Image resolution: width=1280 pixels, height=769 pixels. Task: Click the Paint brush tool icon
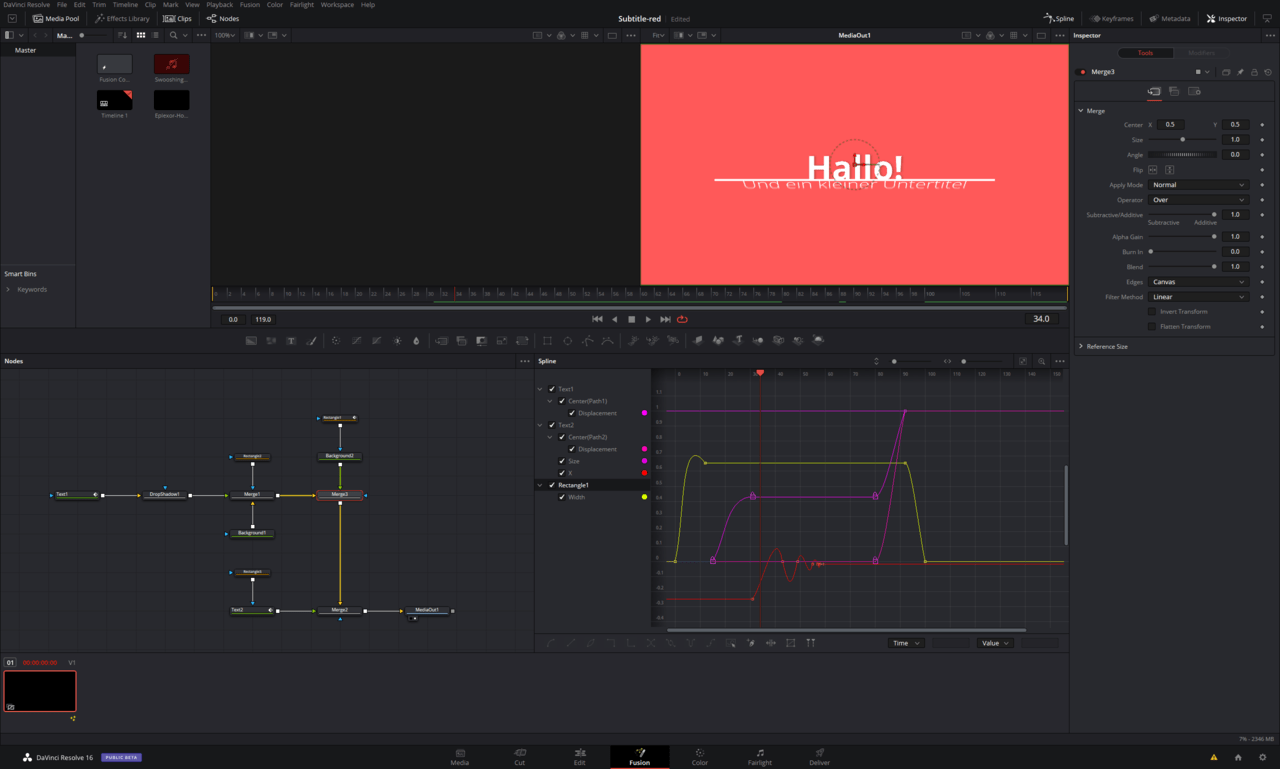click(311, 341)
